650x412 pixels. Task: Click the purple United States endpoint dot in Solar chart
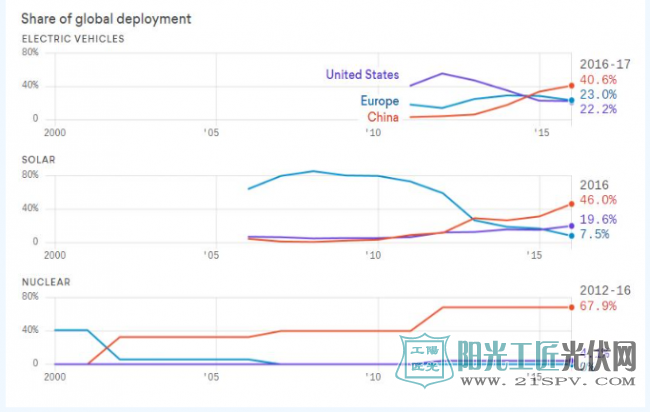571,226
